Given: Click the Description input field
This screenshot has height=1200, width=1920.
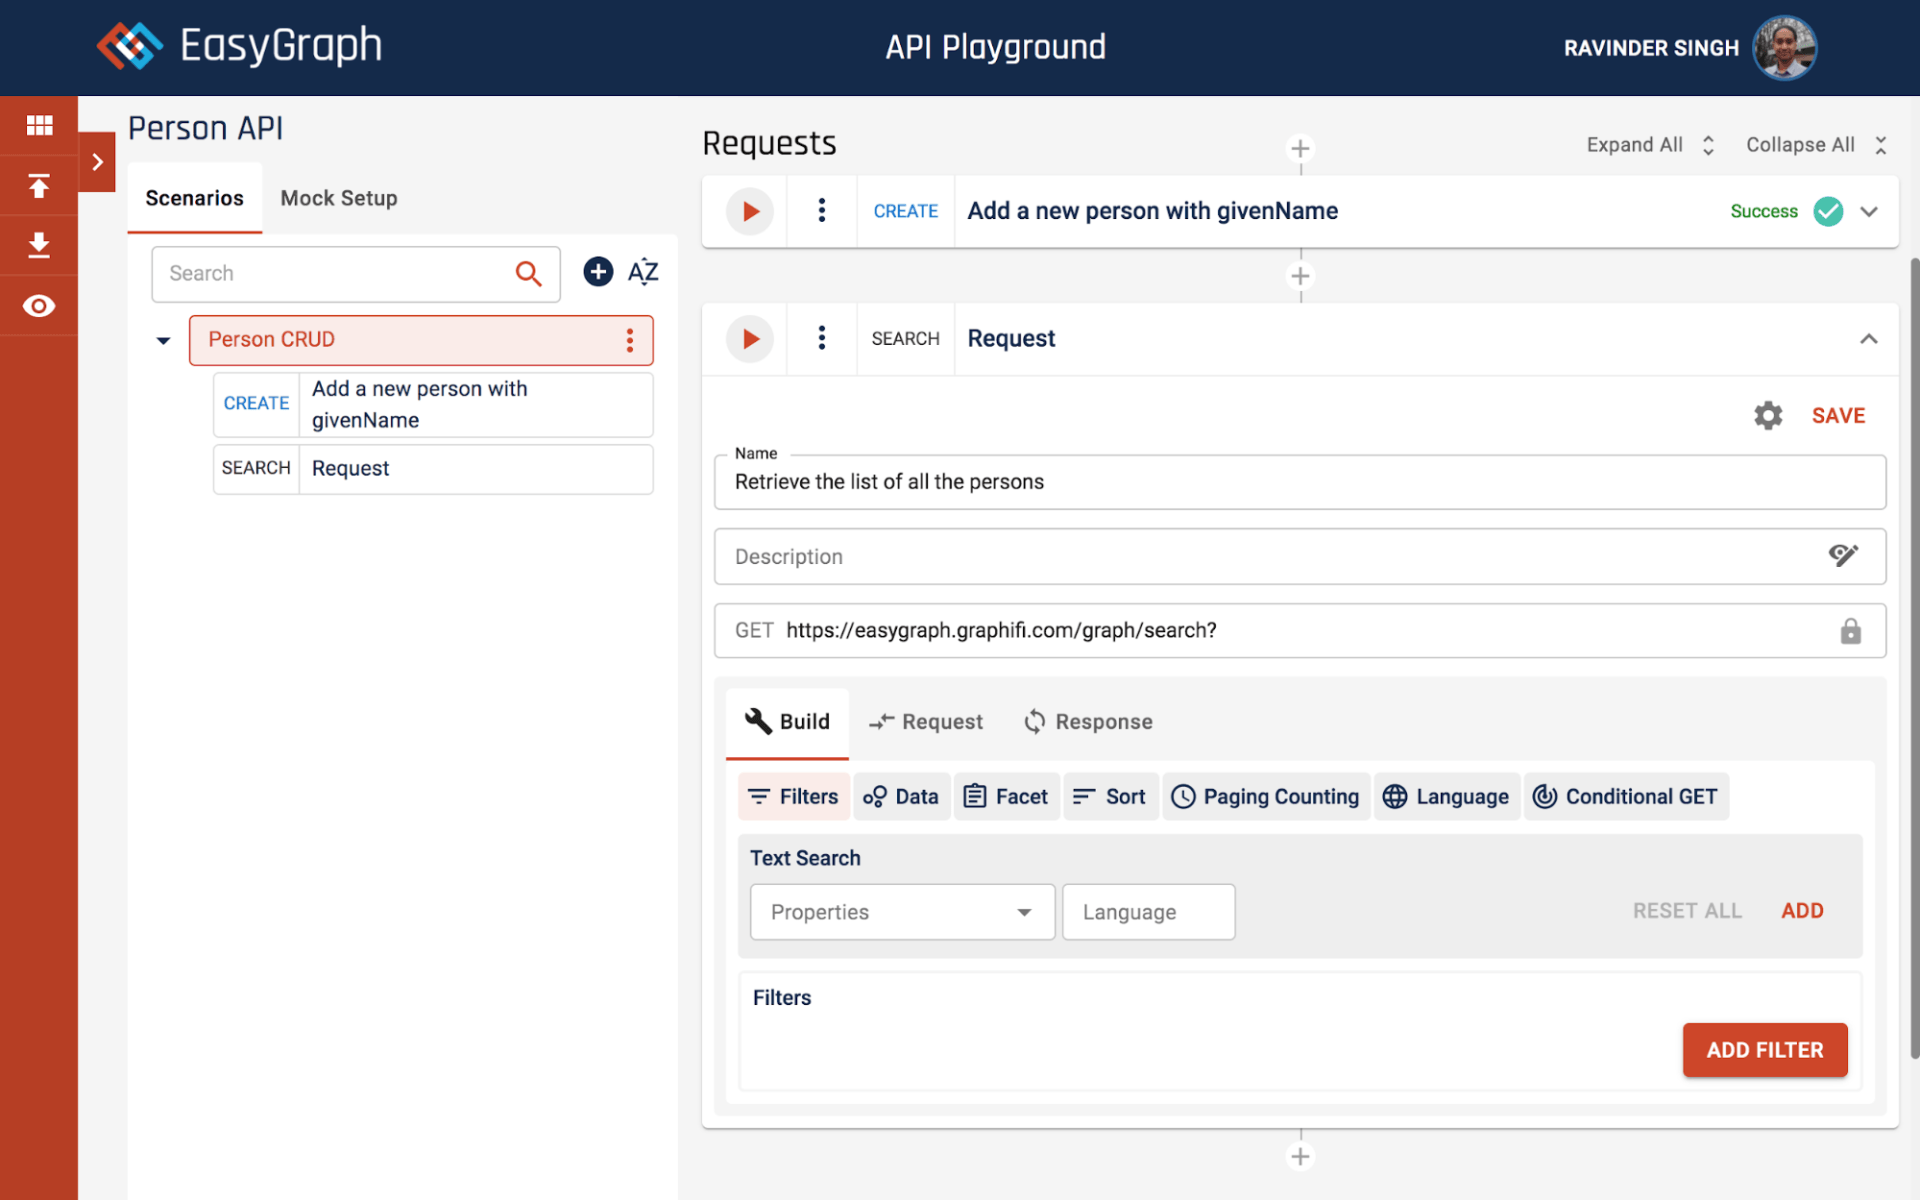Looking at the screenshot, I should 1270,557.
